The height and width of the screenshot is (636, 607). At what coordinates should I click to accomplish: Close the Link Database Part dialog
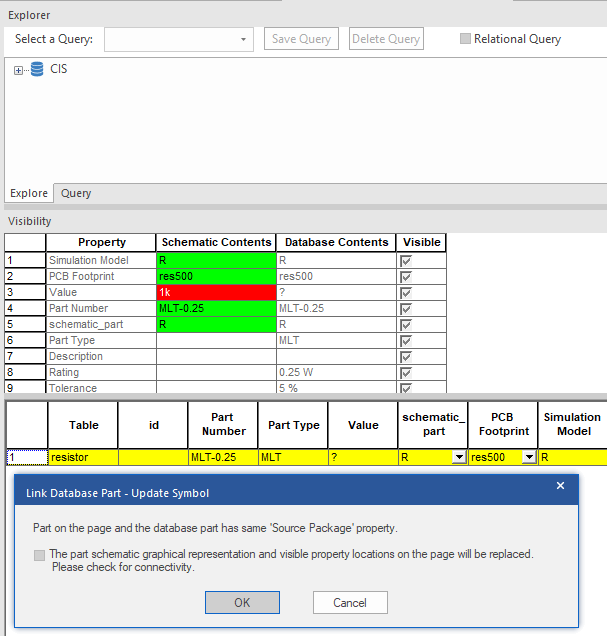click(x=560, y=486)
